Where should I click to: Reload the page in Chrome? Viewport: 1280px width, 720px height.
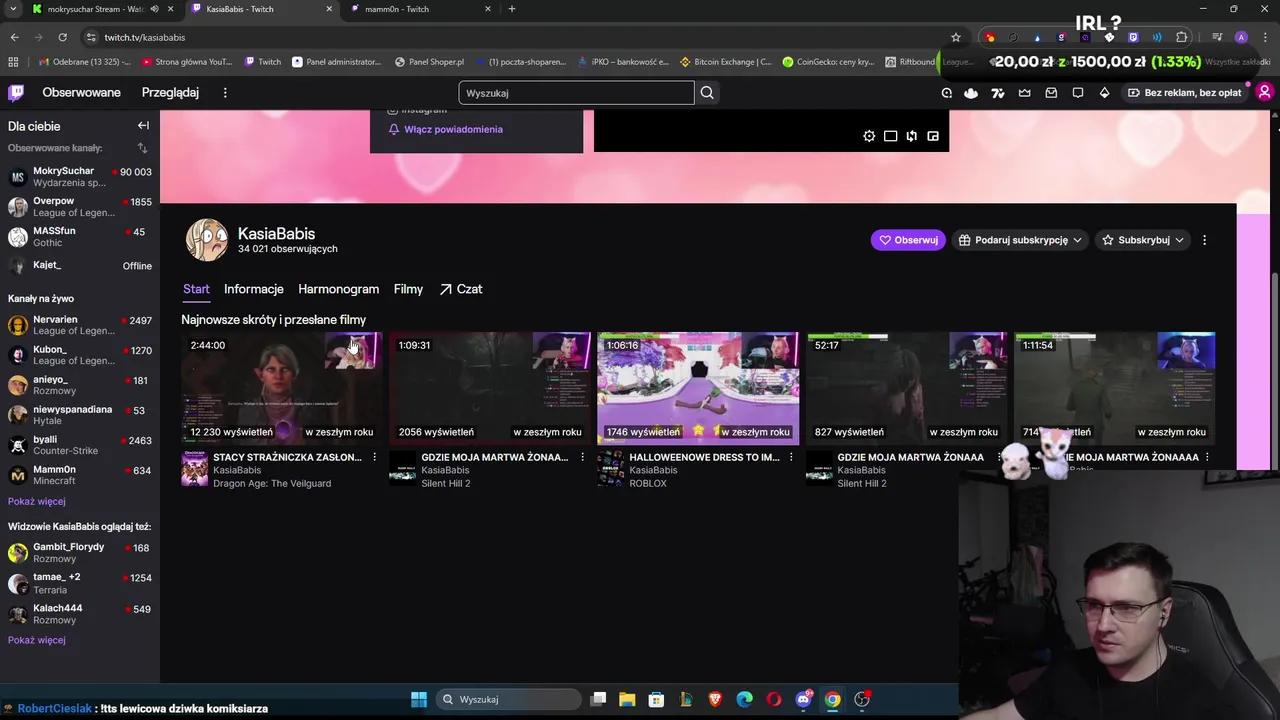(62, 37)
